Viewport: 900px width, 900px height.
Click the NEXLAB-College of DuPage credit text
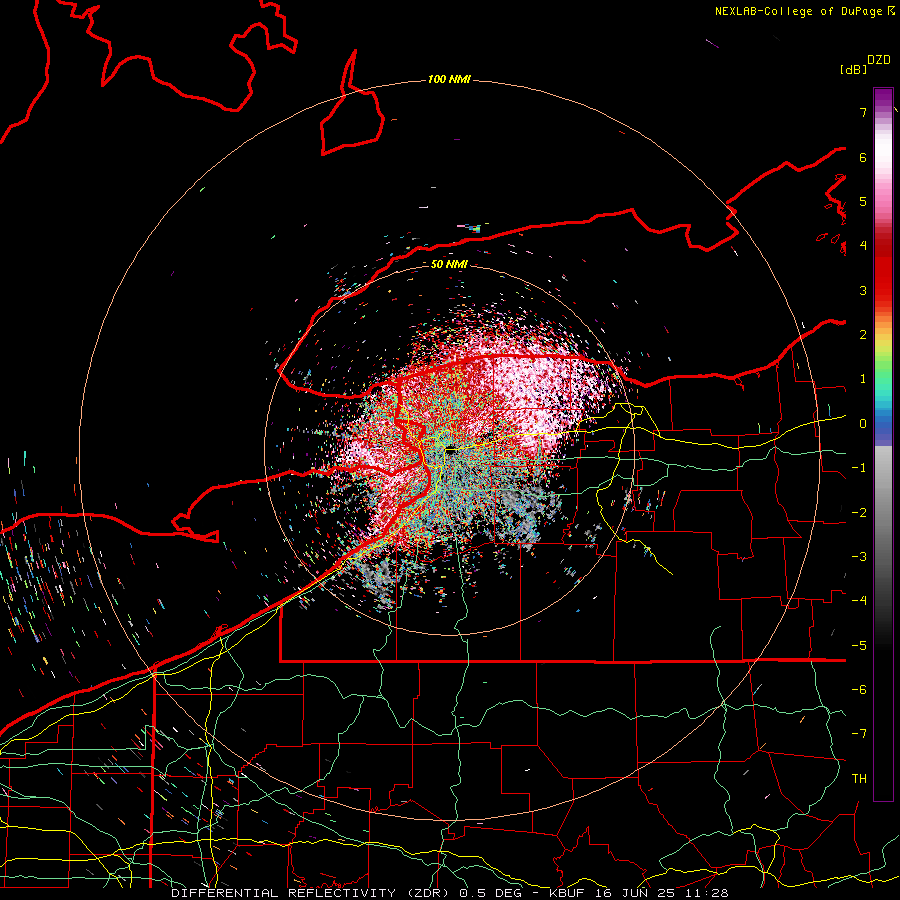click(799, 11)
